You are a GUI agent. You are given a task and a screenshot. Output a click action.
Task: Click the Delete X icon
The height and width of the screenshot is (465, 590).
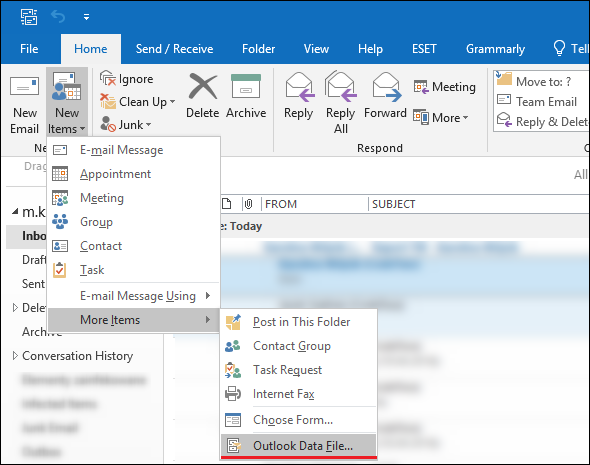(203, 87)
